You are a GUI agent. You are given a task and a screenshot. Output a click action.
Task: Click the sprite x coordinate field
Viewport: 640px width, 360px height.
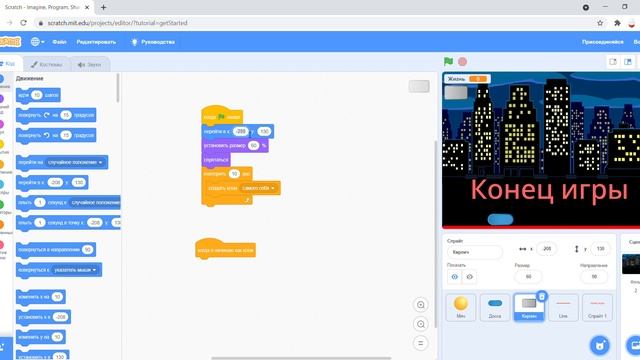pos(547,249)
